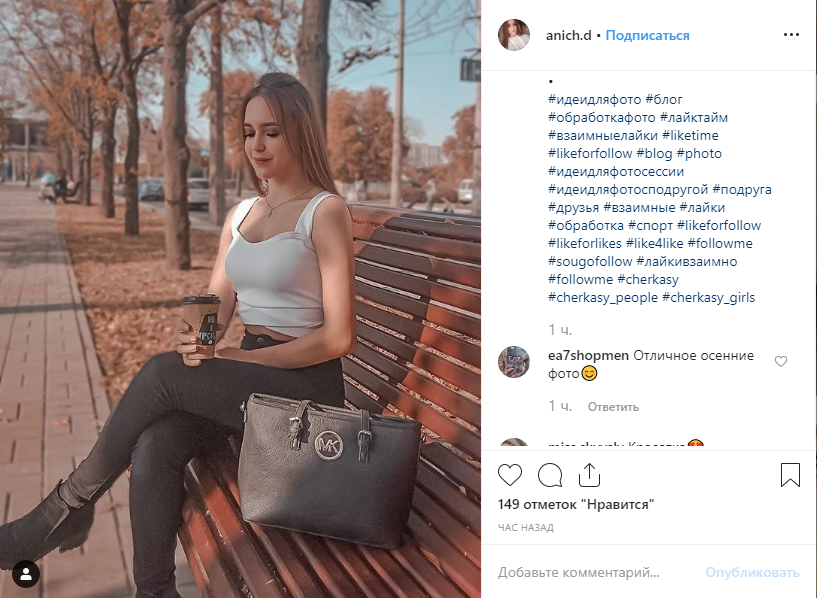Open the three-dot more options menu
The height and width of the screenshot is (598, 817).
coord(791,34)
